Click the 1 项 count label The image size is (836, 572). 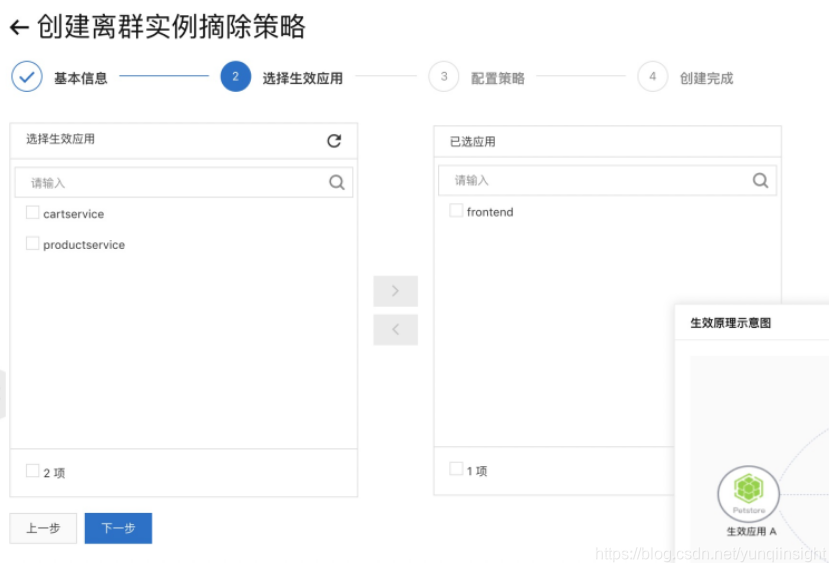point(477,471)
